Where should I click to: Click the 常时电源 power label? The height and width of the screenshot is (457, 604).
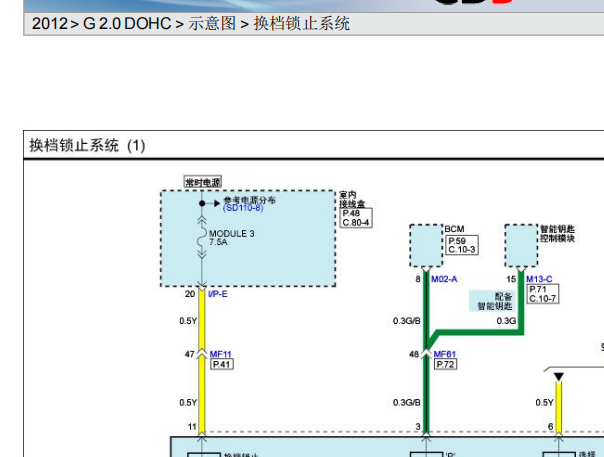tap(203, 182)
